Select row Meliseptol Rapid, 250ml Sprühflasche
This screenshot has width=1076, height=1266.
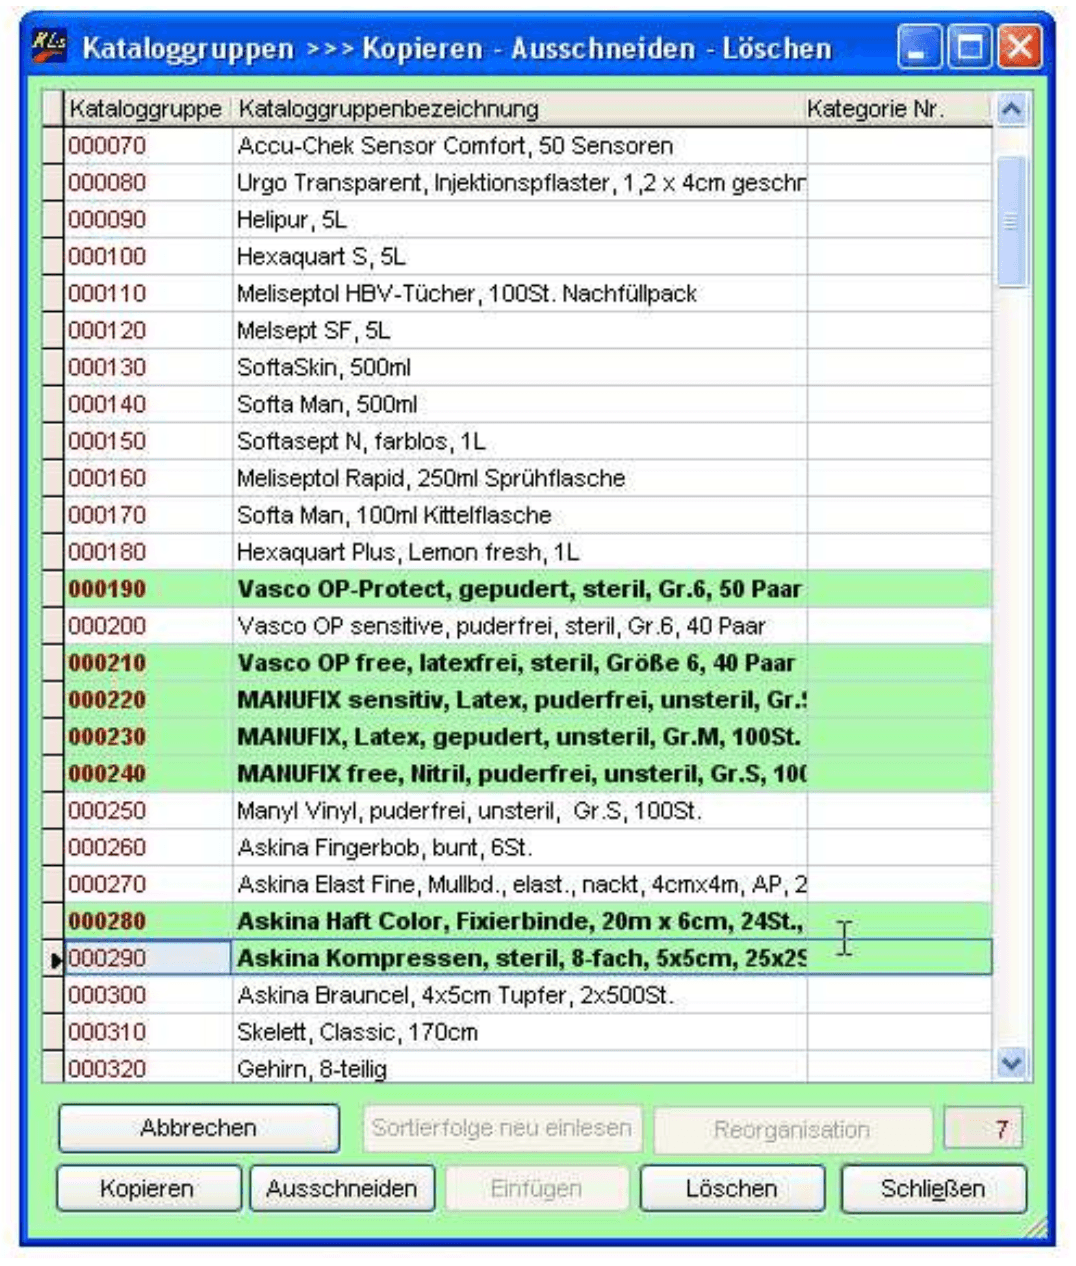[x=518, y=479]
